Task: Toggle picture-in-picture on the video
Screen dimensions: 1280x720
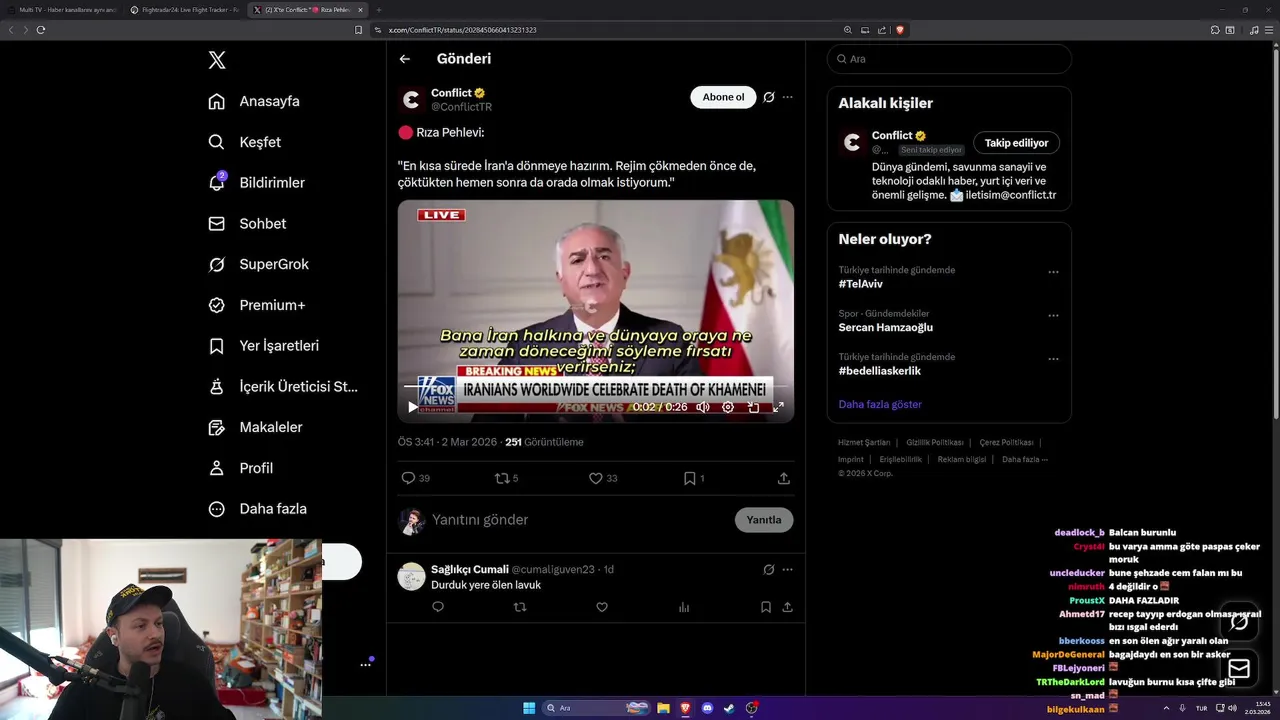Action: 753,407
